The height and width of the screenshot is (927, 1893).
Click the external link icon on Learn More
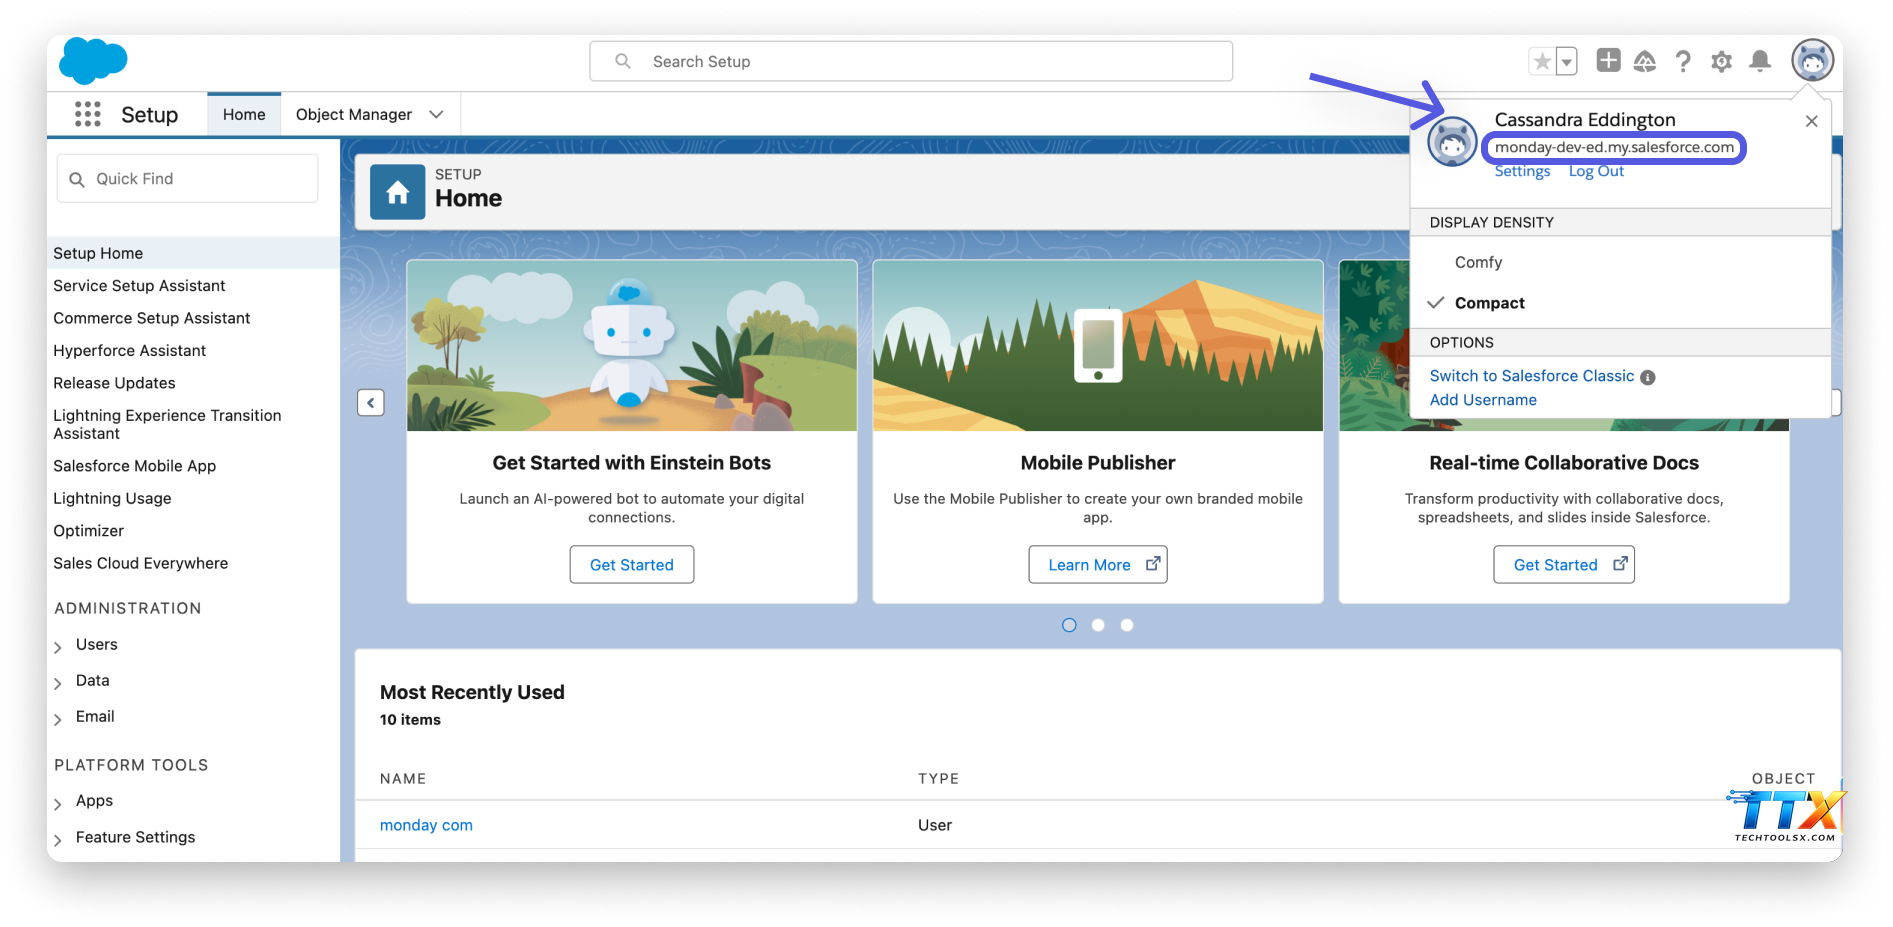click(x=1153, y=563)
